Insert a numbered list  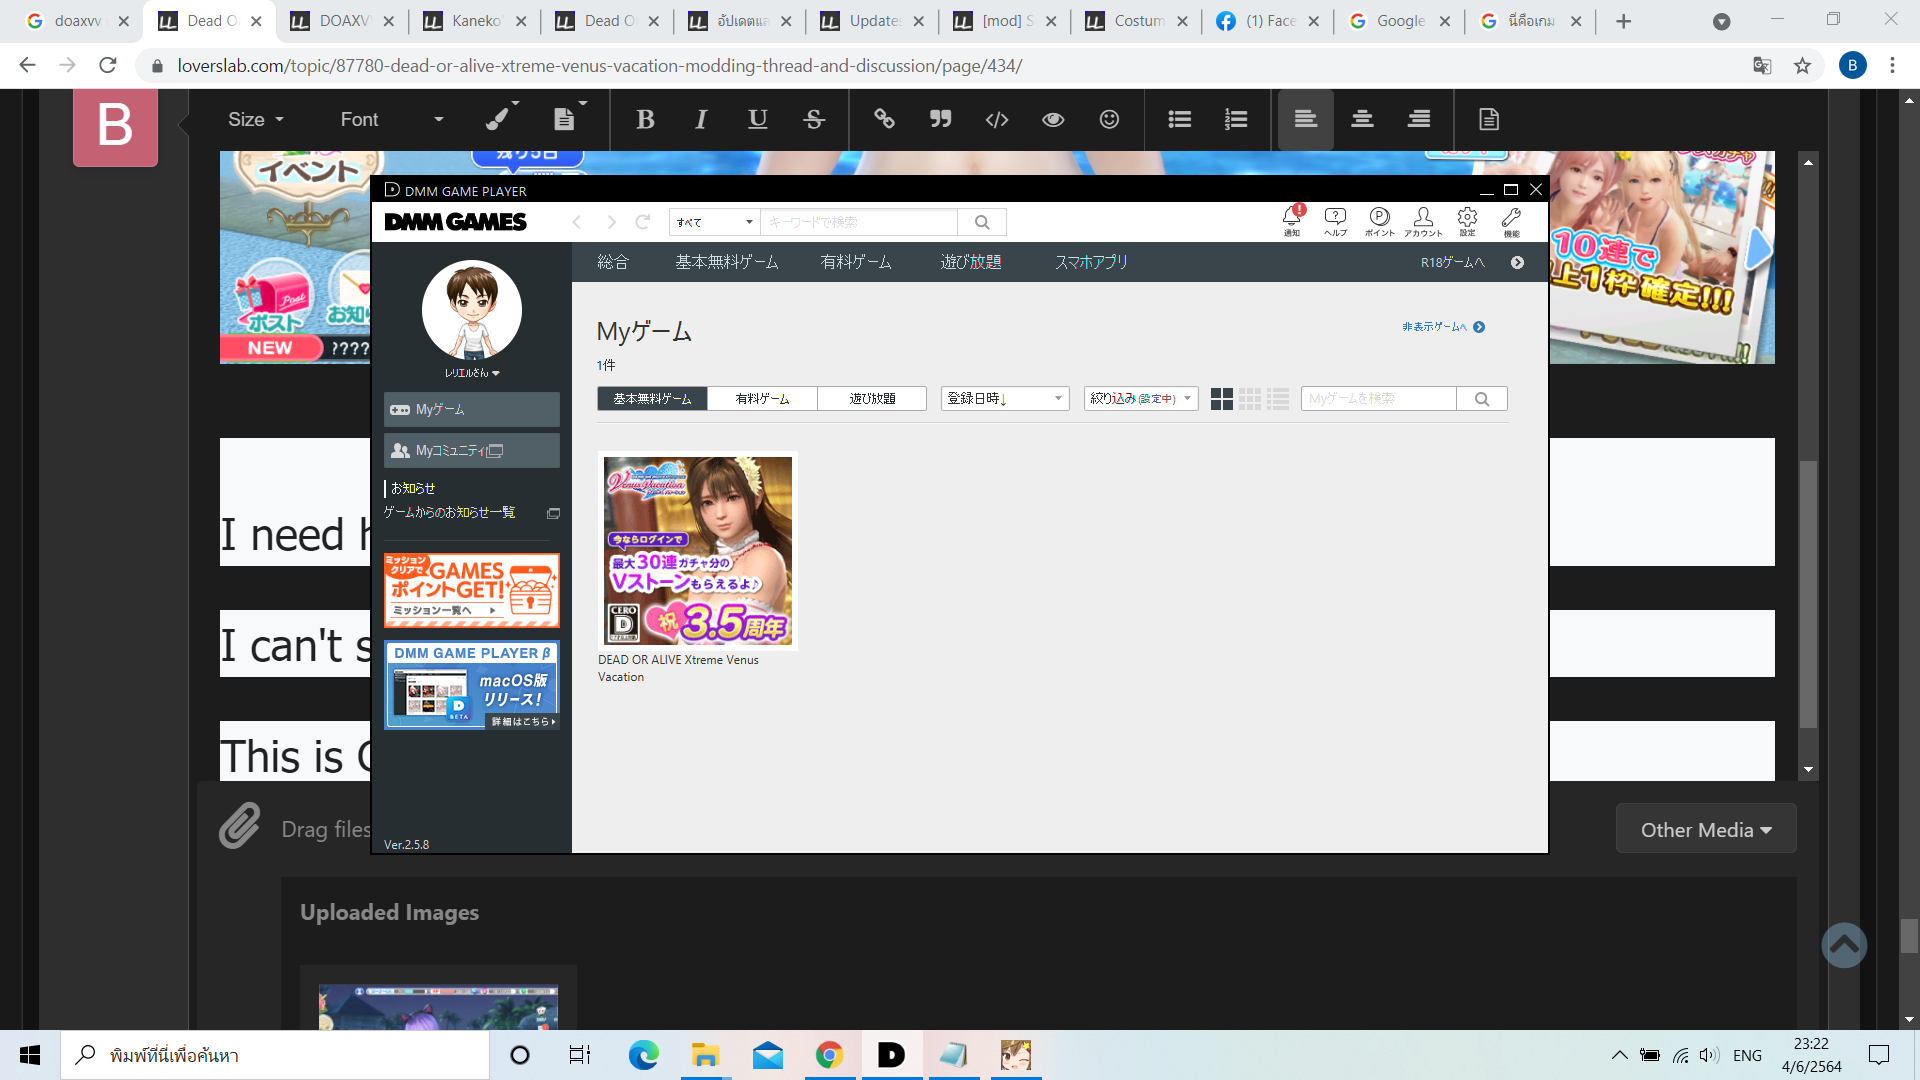click(1236, 120)
